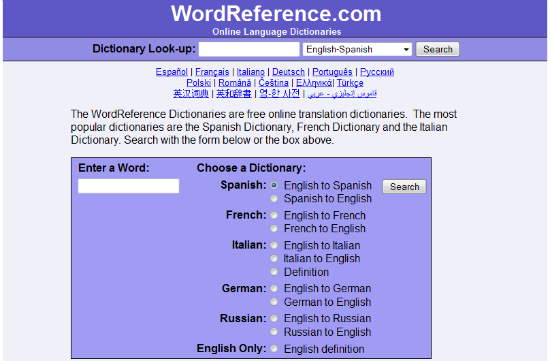Image resolution: width=550 pixels, height=361 pixels.
Task: Click the Enter a Word: heading
Action: [x=114, y=168]
